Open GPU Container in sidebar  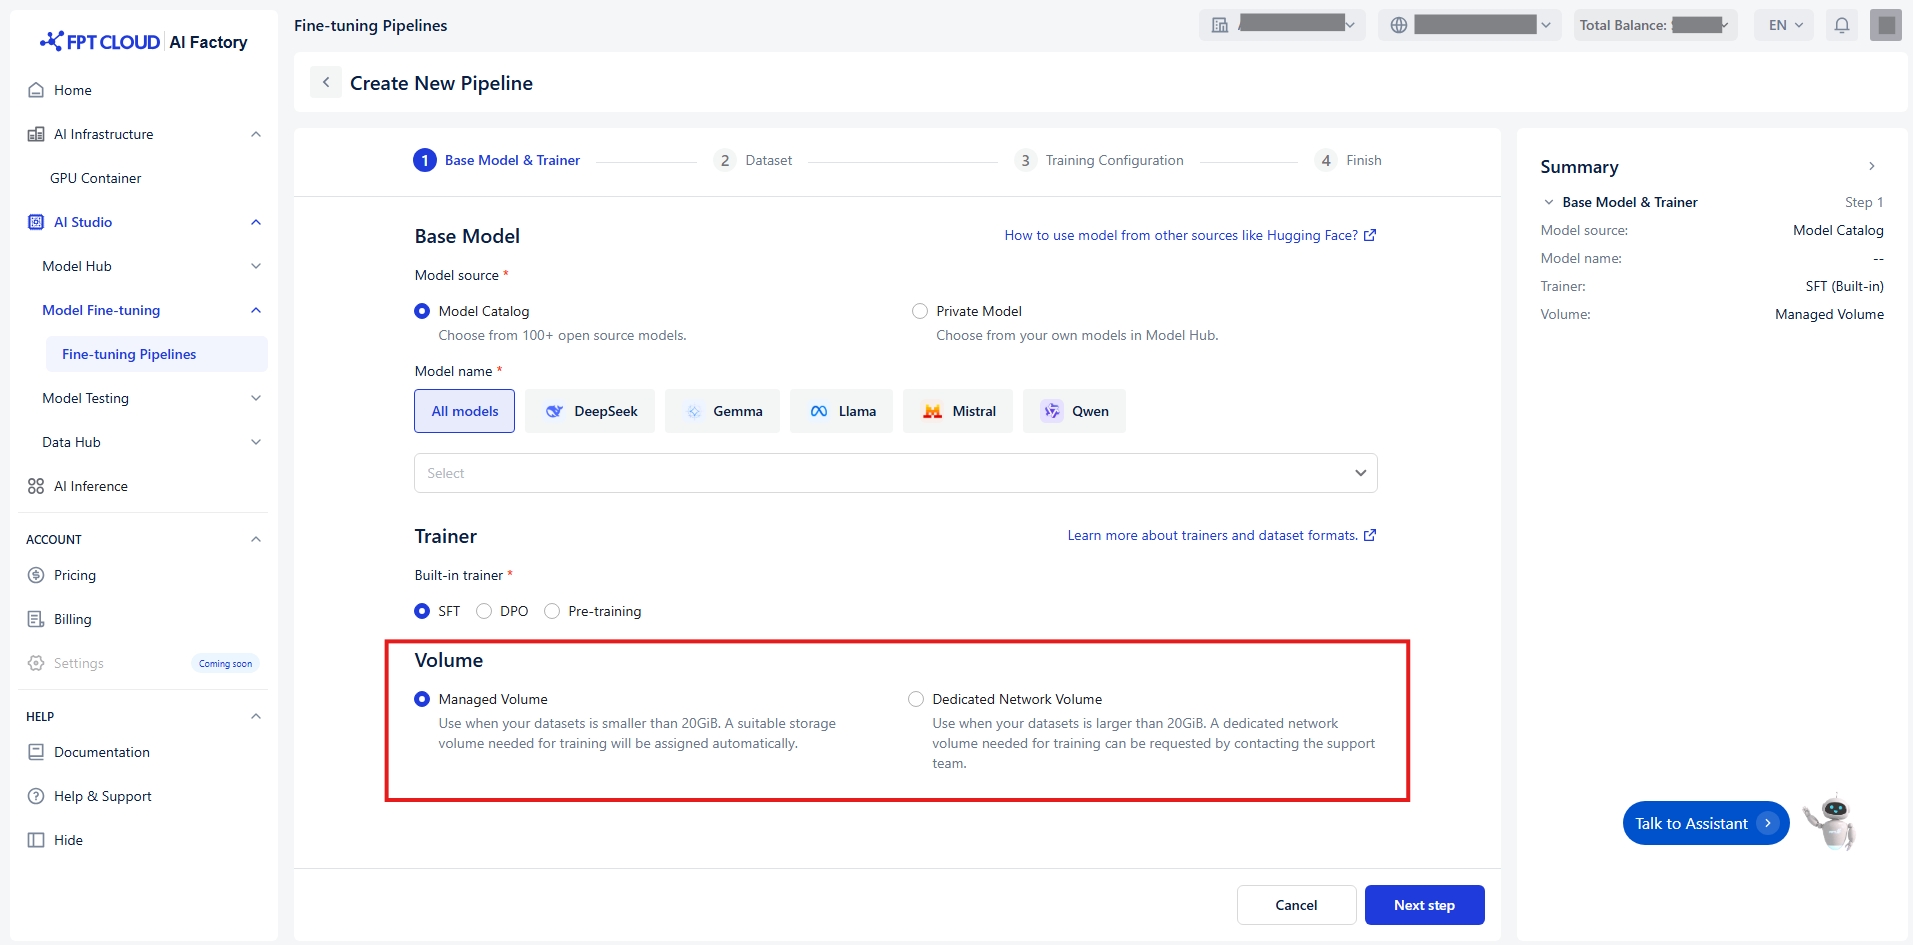pyautogui.click(x=96, y=178)
